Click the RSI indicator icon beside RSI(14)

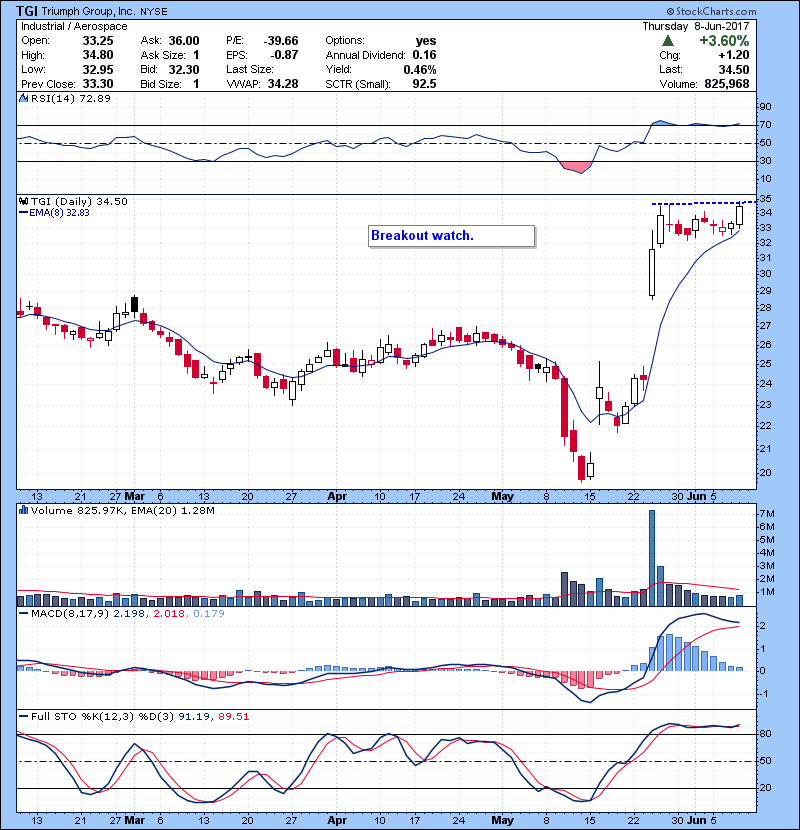point(23,98)
